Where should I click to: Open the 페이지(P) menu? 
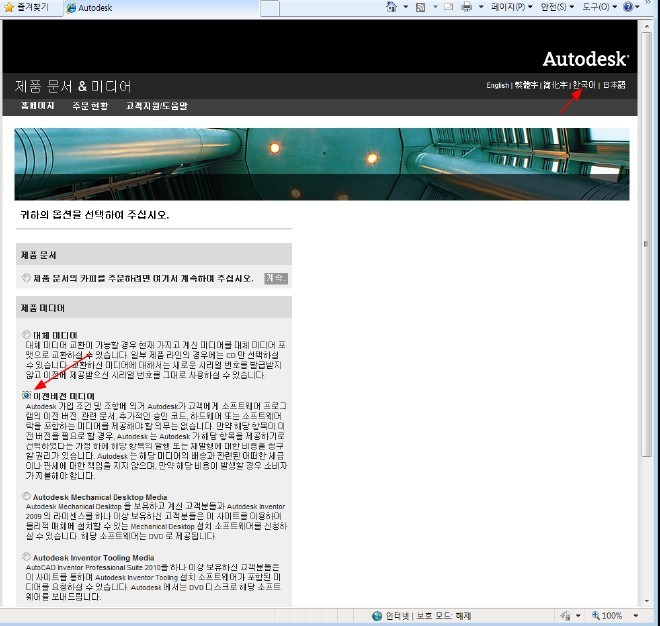point(511,7)
